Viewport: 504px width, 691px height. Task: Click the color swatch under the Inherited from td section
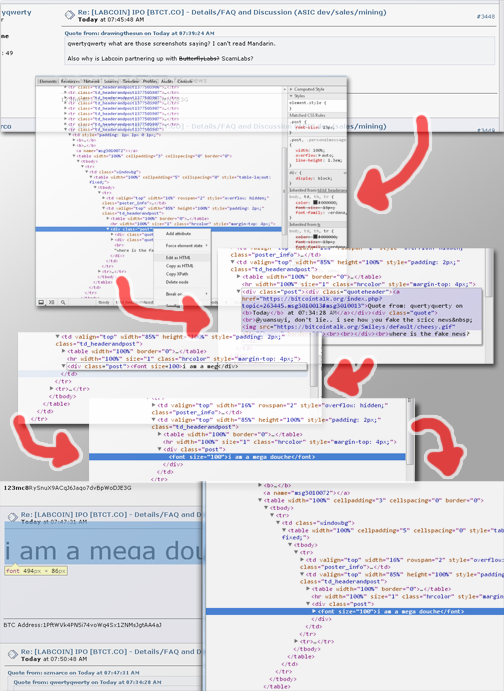point(315,203)
